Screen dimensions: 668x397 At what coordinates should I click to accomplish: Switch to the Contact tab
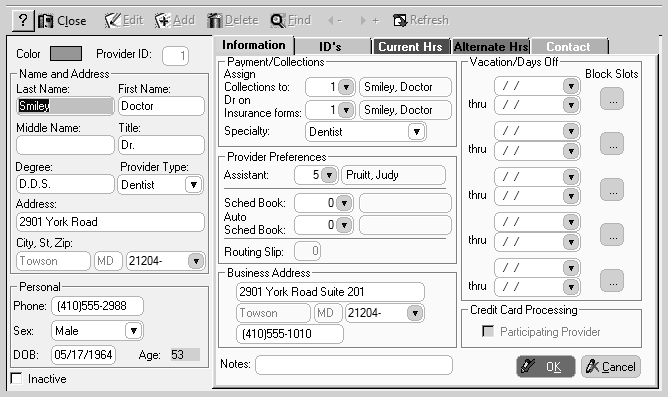569,46
